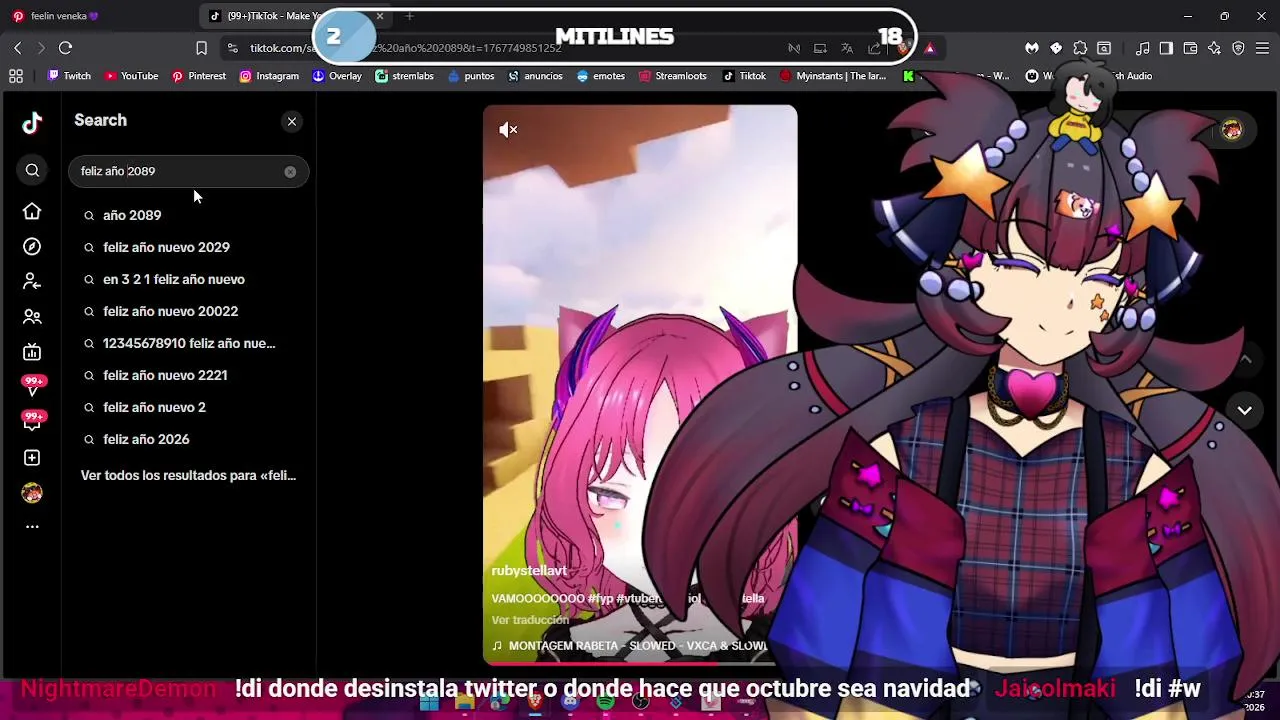
Task: Select suggestion 'feliz año nuevo 2'
Action: point(154,407)
